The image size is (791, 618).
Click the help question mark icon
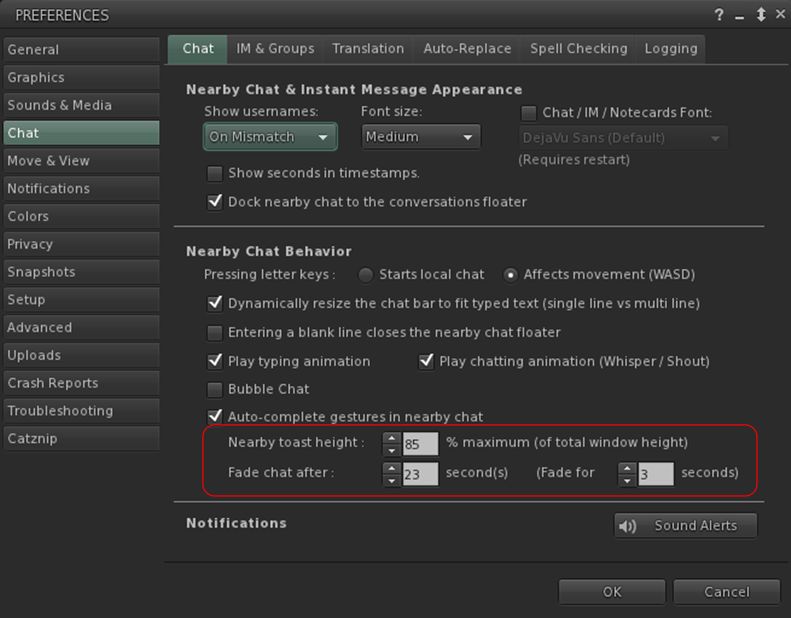pyautogui.click(x=719, y=15)
